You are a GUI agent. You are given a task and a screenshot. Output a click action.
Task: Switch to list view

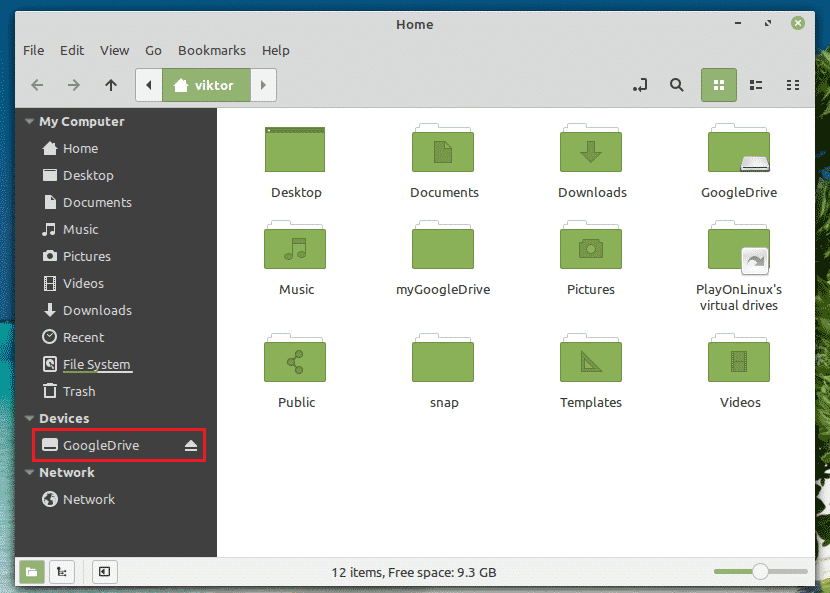click(x=757, y=86)
